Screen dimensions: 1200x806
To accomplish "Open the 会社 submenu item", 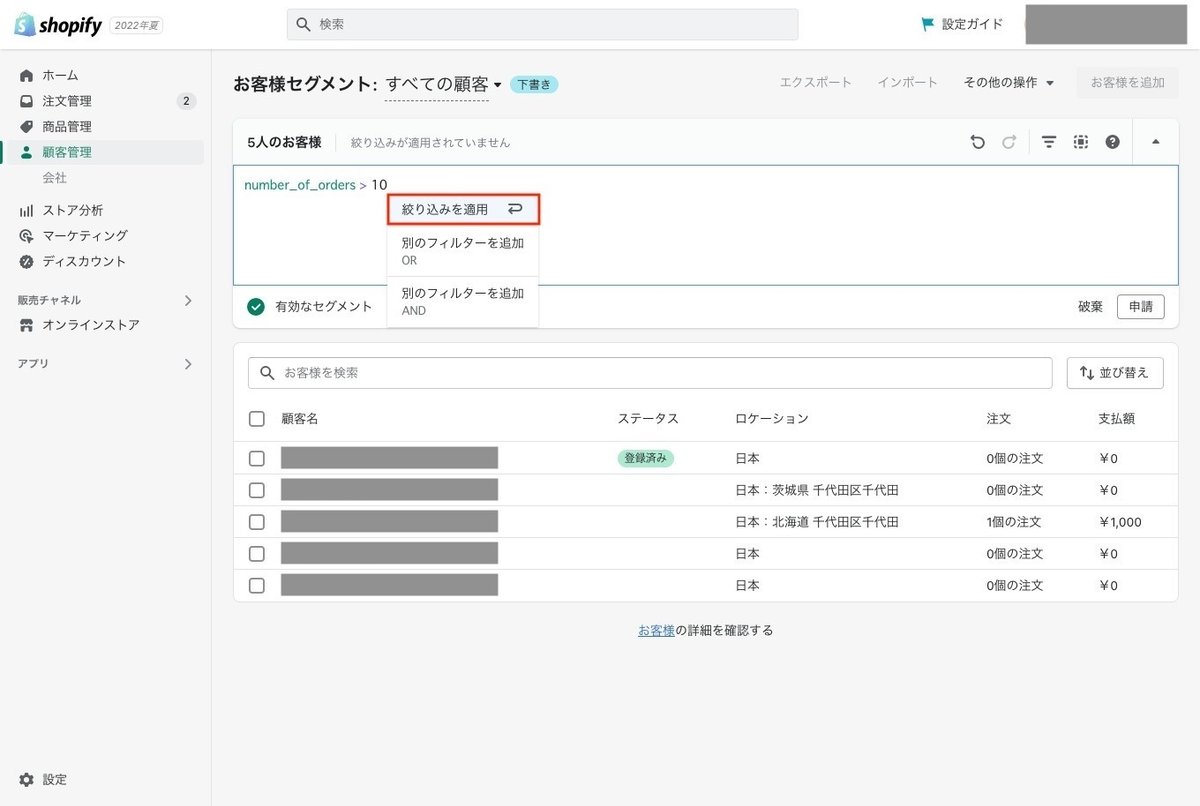I will [55, 178].
